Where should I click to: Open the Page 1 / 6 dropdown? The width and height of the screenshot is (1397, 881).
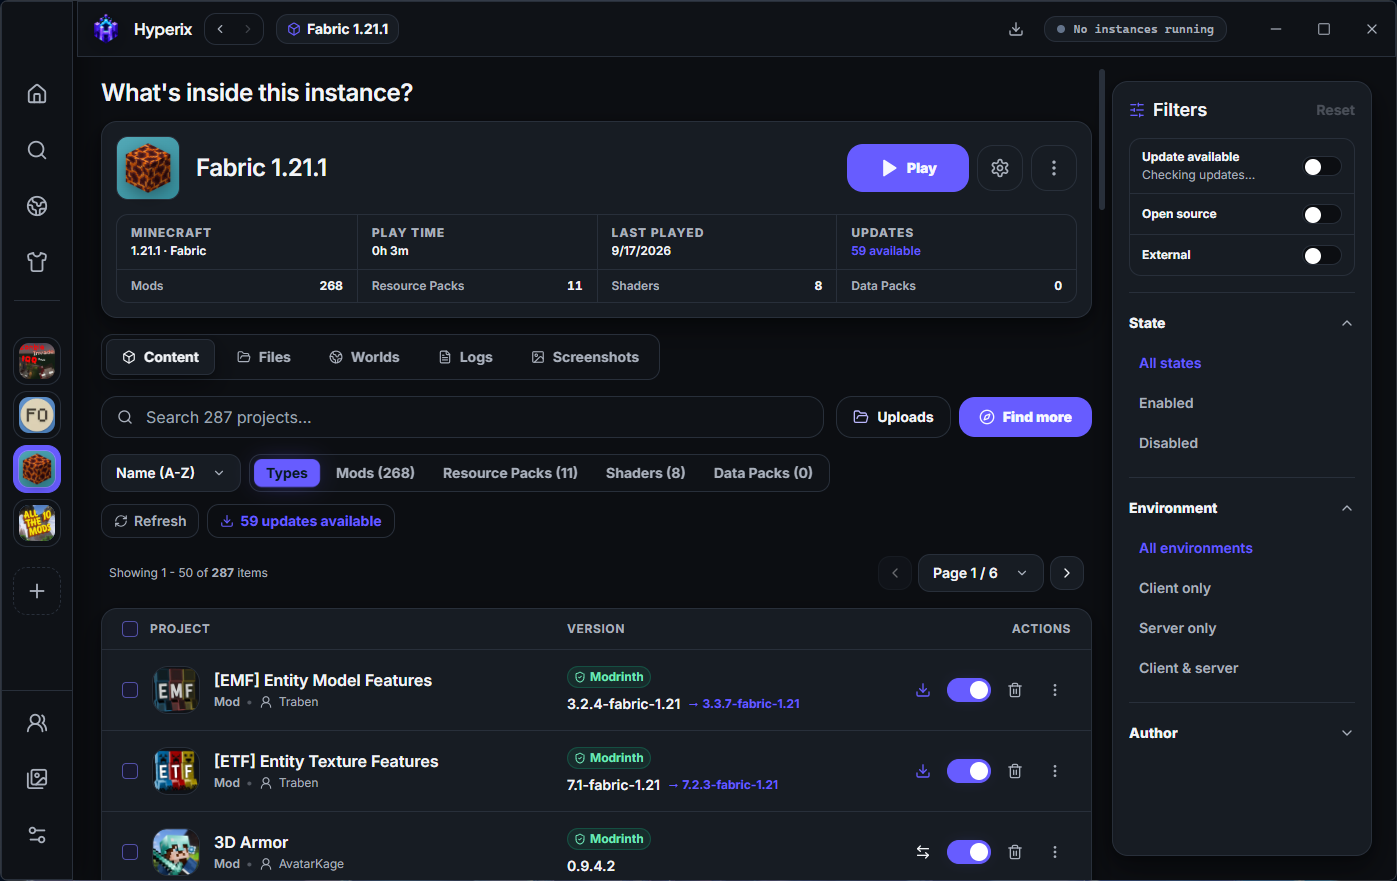[x=980, y=573]
